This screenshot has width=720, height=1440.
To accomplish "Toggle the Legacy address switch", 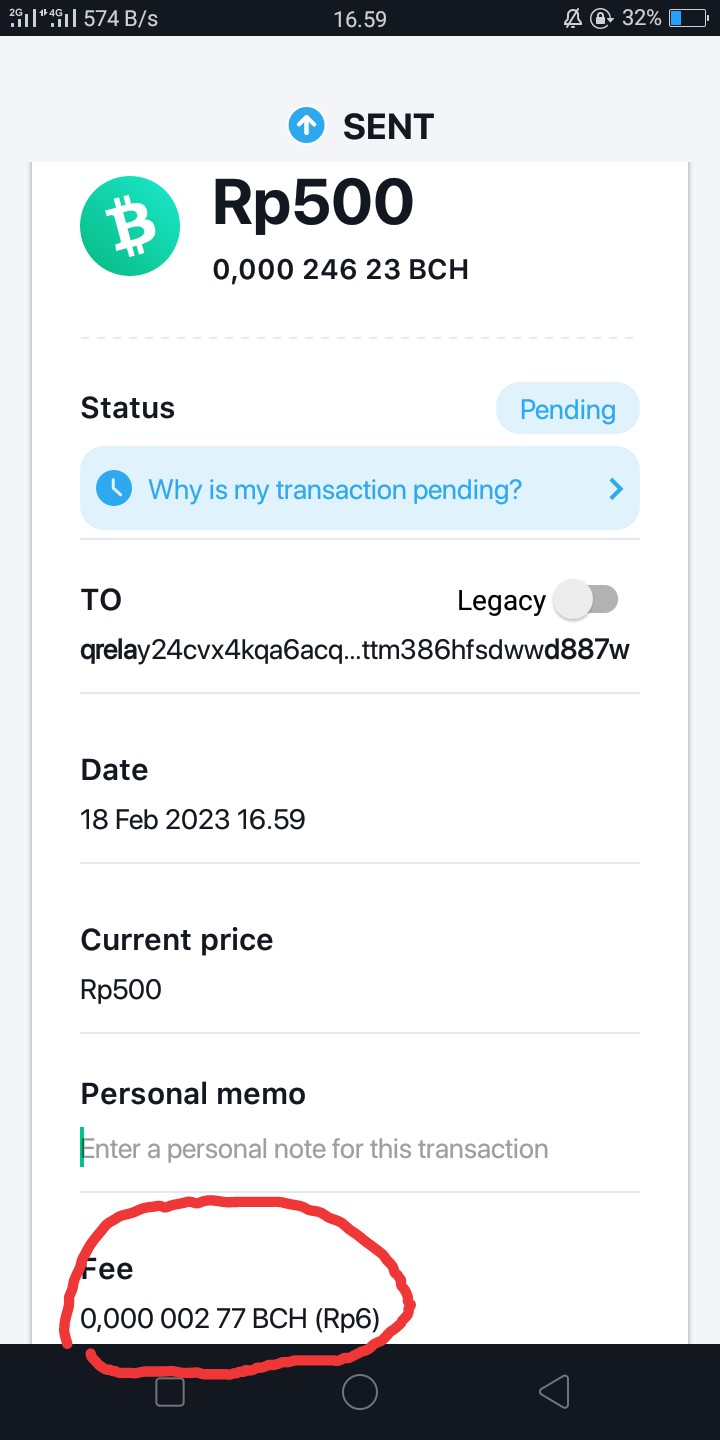I will click(586, 600).
